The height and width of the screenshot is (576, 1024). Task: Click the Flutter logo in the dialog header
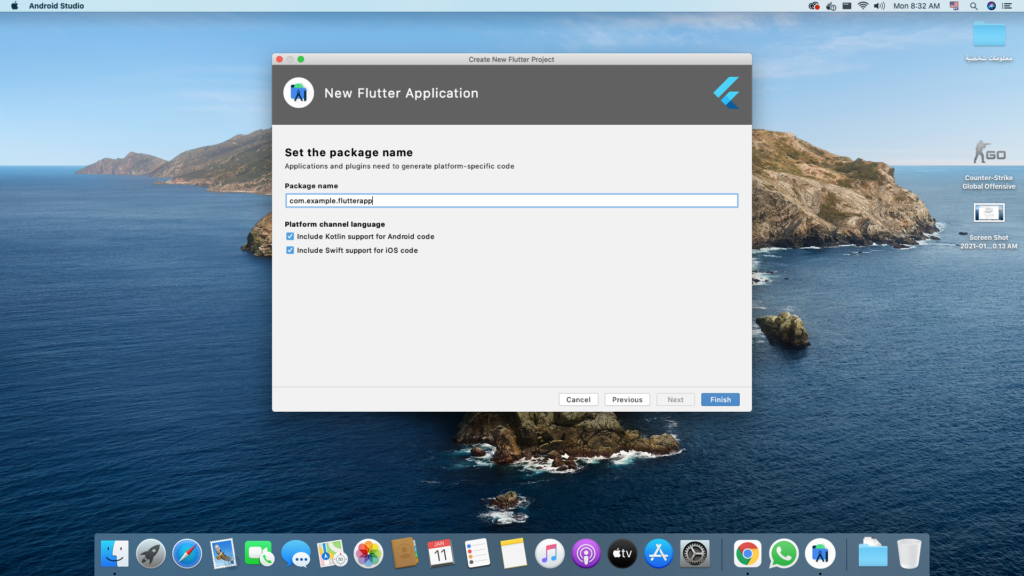tap(726, 93)
